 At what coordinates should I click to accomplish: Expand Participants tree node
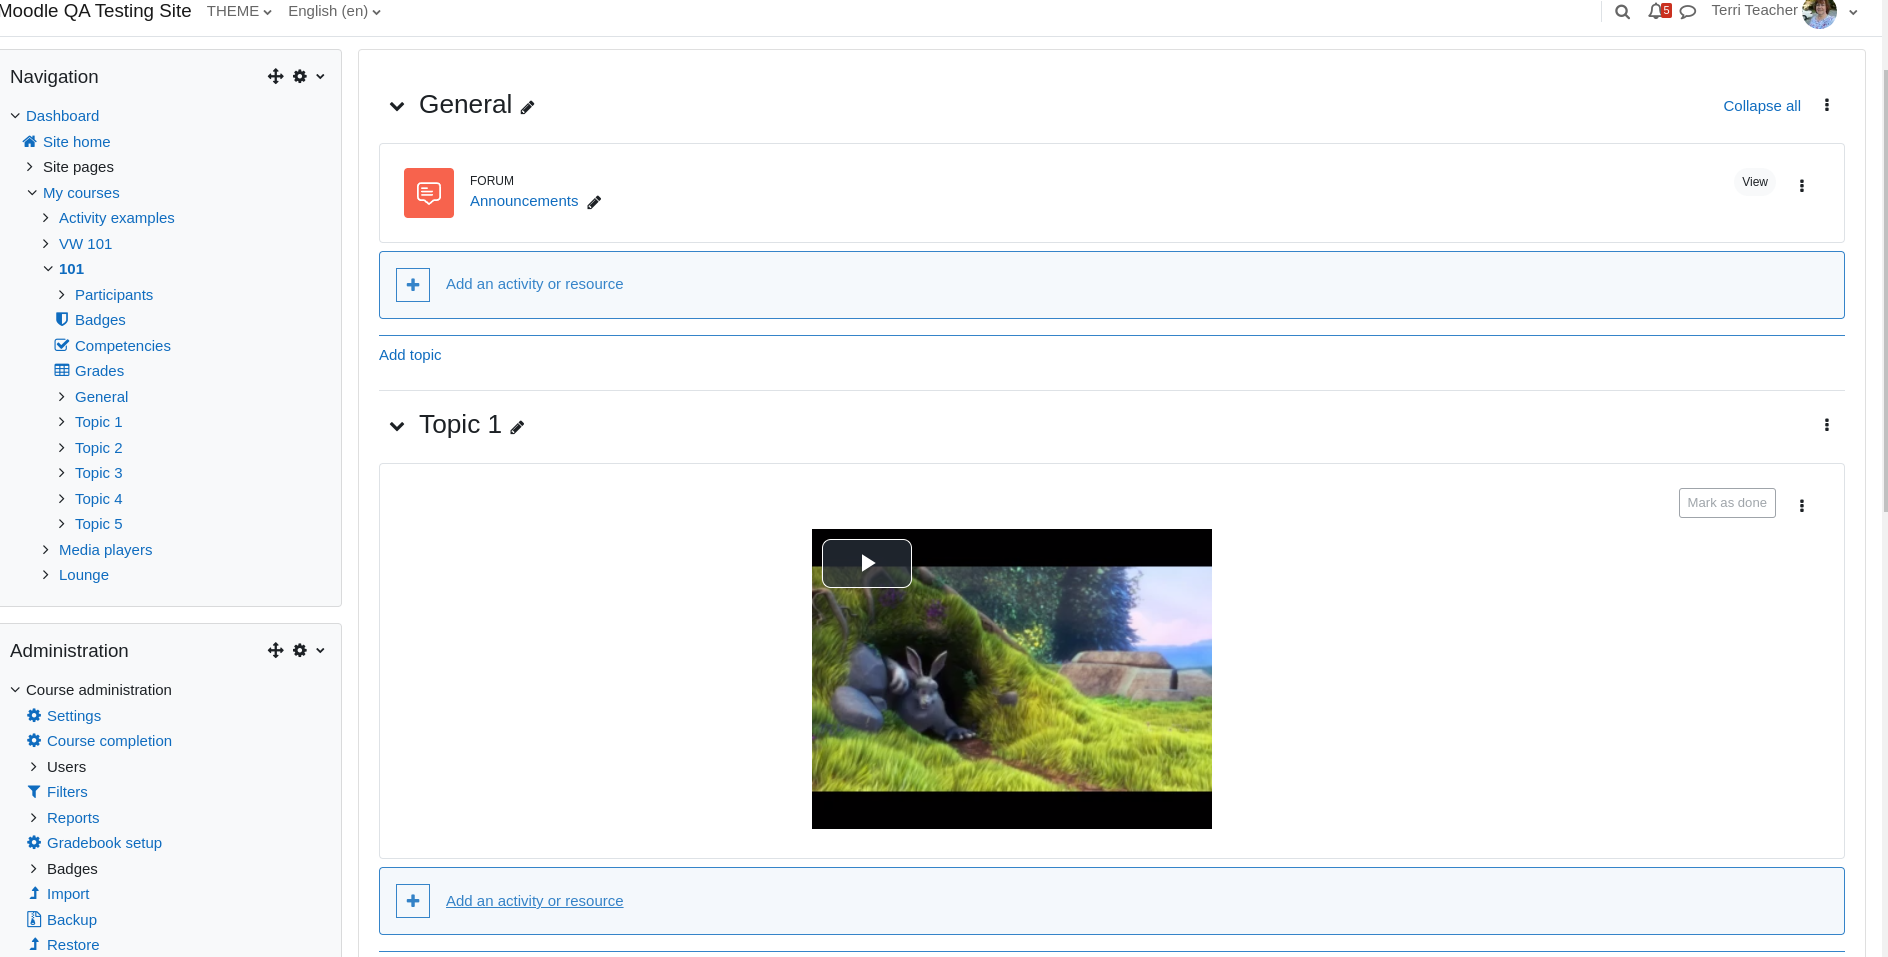click(x=62, y=295)
